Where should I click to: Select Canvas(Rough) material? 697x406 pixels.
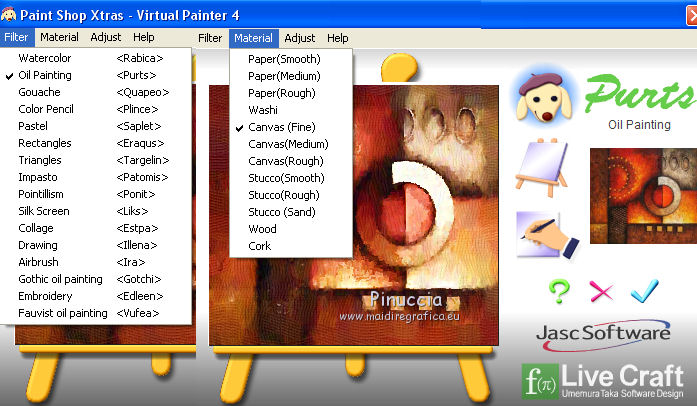click(291, 161)
